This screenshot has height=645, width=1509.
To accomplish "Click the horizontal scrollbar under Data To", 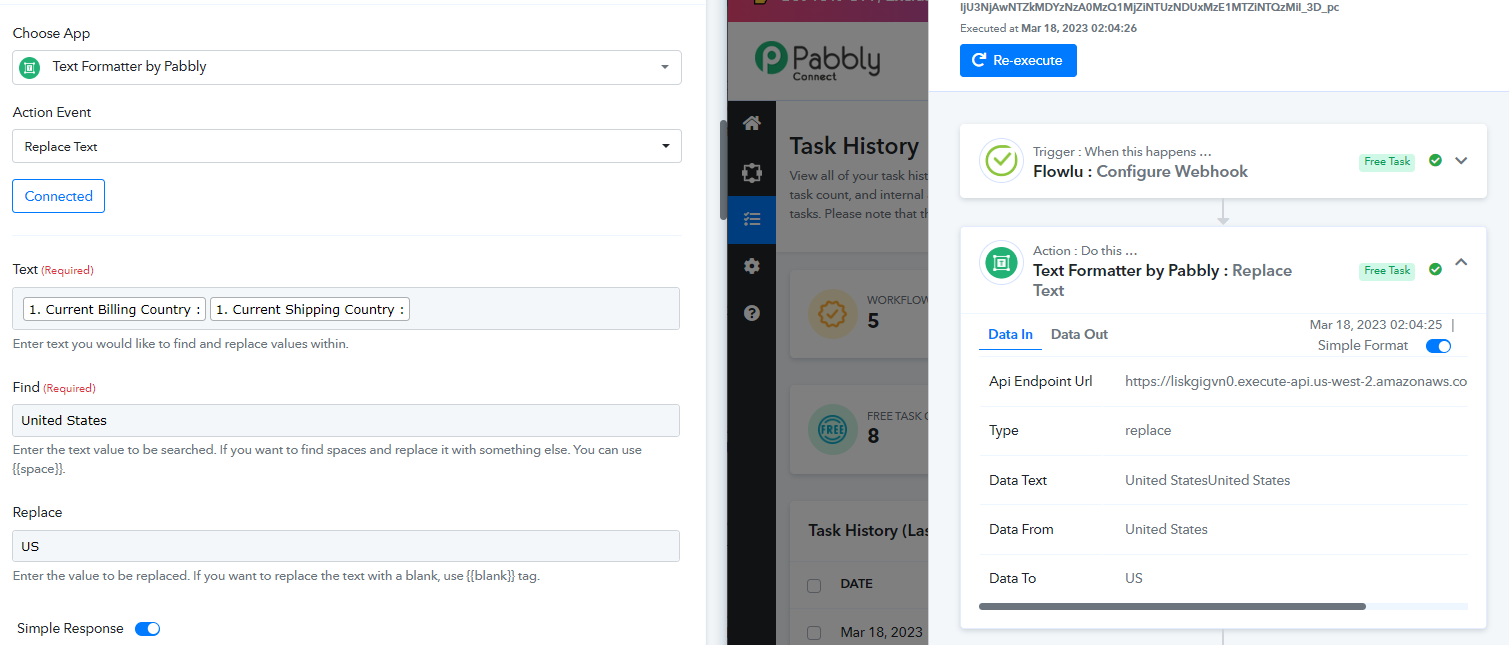I will 1172,606.
